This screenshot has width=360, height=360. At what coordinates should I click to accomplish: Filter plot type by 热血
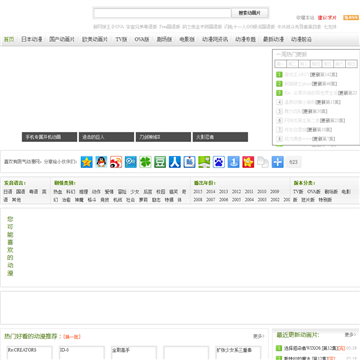pyautogui.click(x=58, y=192)
